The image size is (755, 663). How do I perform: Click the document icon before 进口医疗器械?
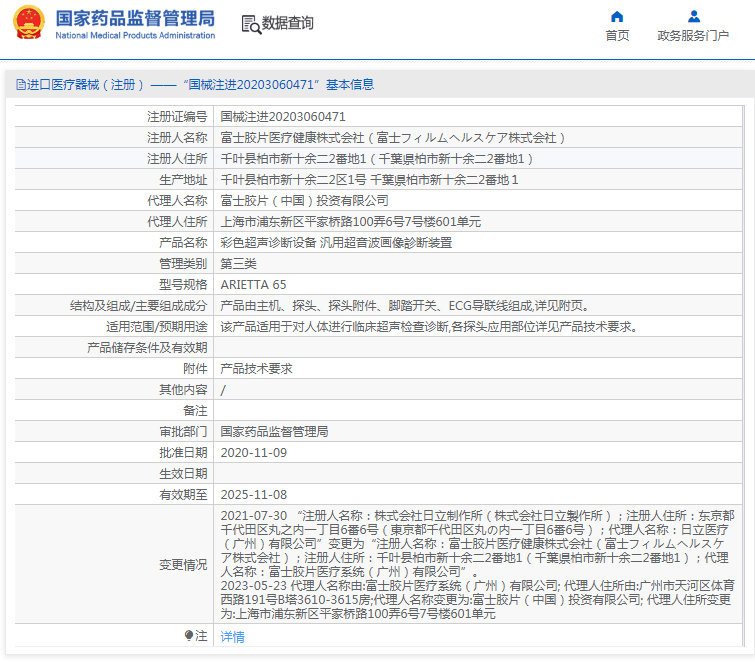21,85
